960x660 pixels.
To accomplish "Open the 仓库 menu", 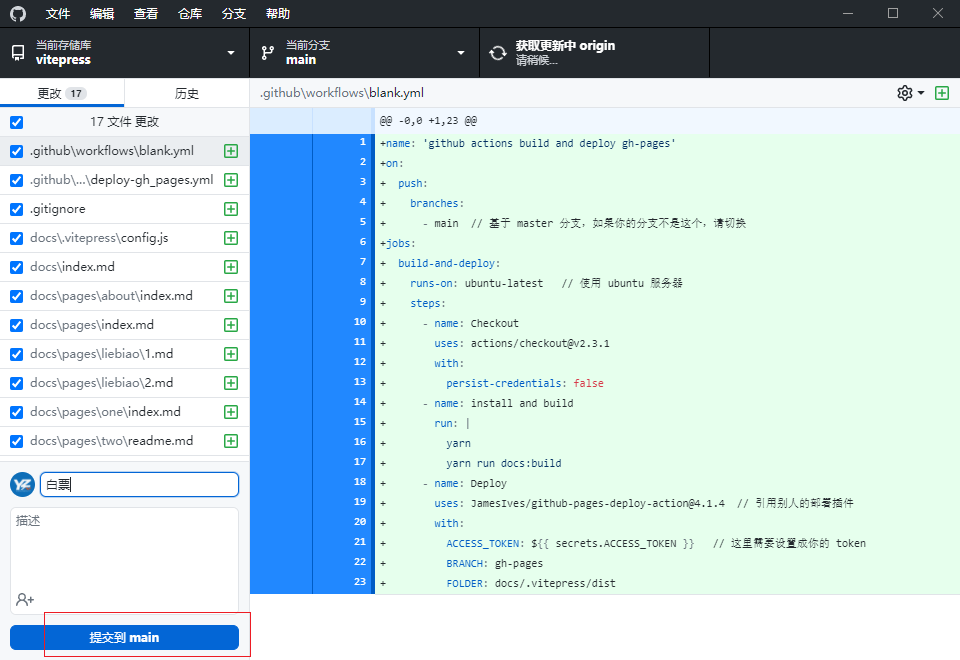I will (x=190, y=13).
